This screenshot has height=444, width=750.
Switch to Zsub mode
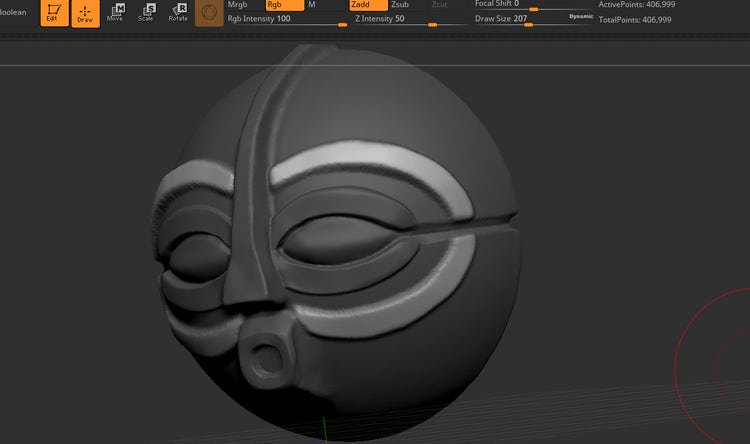(402, 5)
